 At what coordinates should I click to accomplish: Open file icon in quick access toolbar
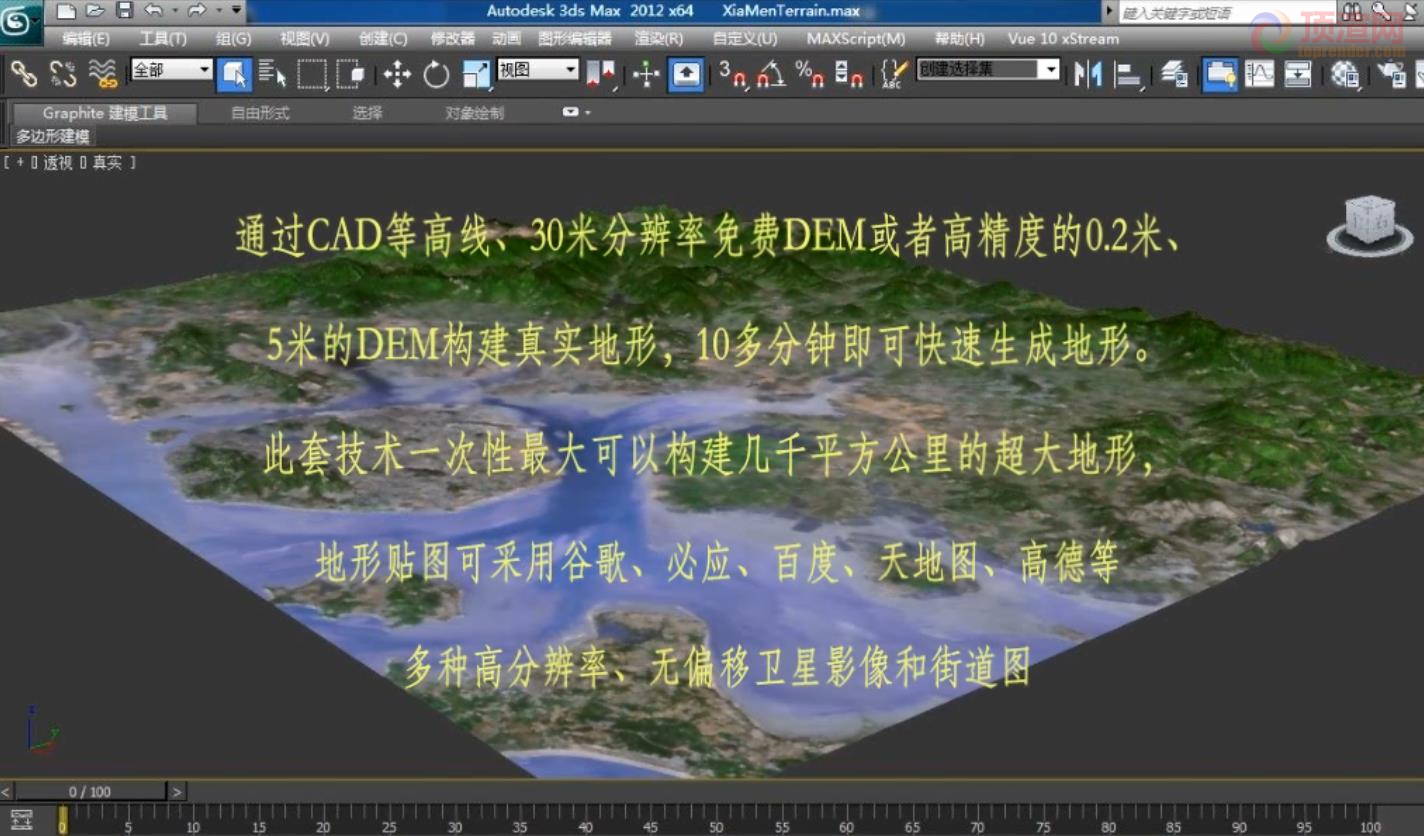(x=94, y=11)
